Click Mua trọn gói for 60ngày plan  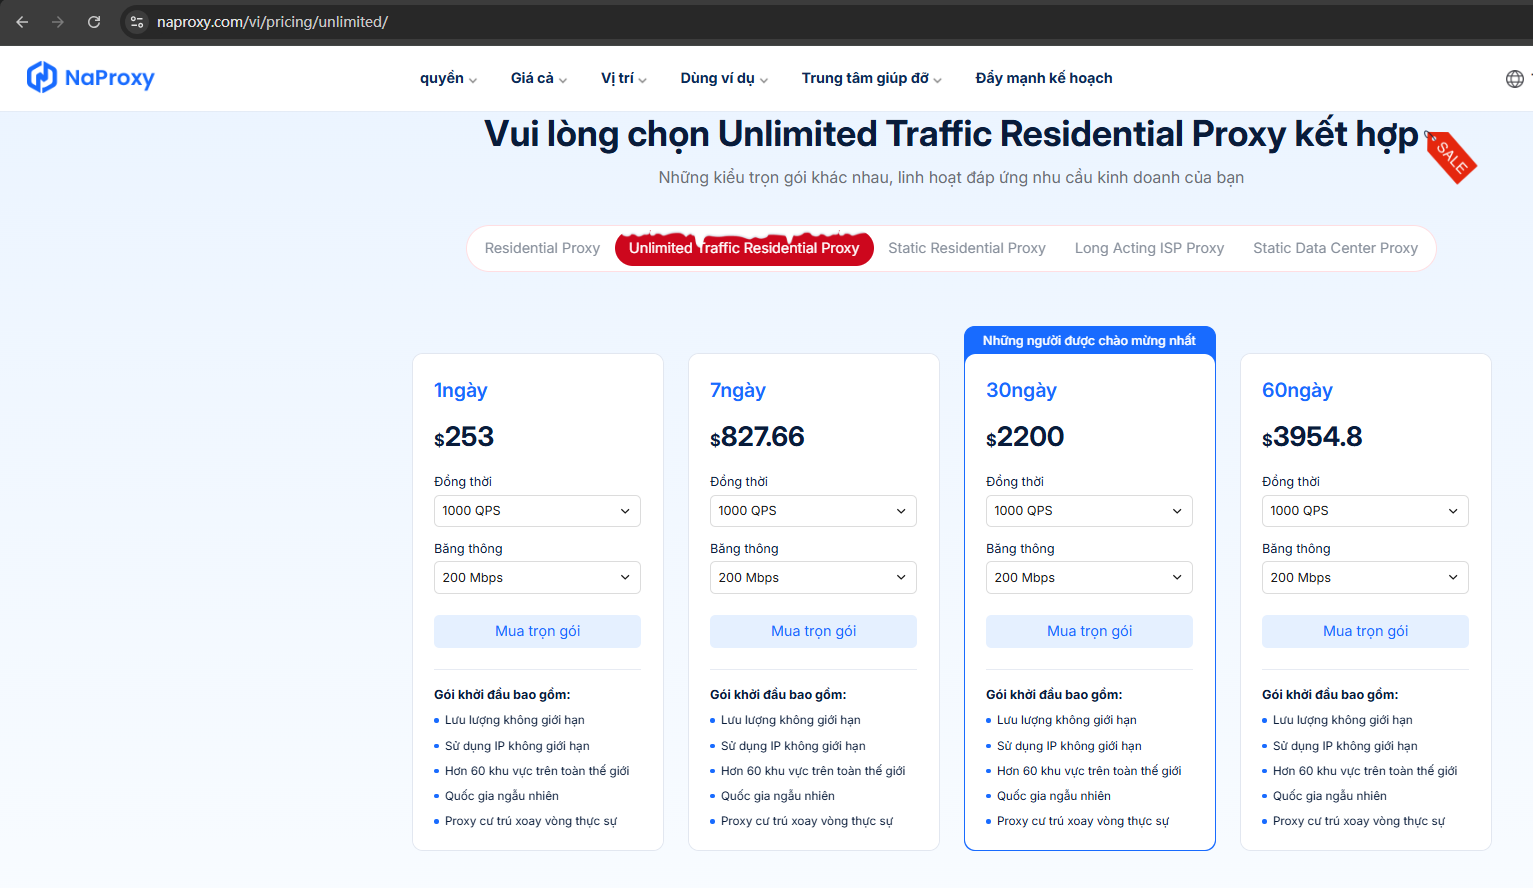coord(1365,631)
